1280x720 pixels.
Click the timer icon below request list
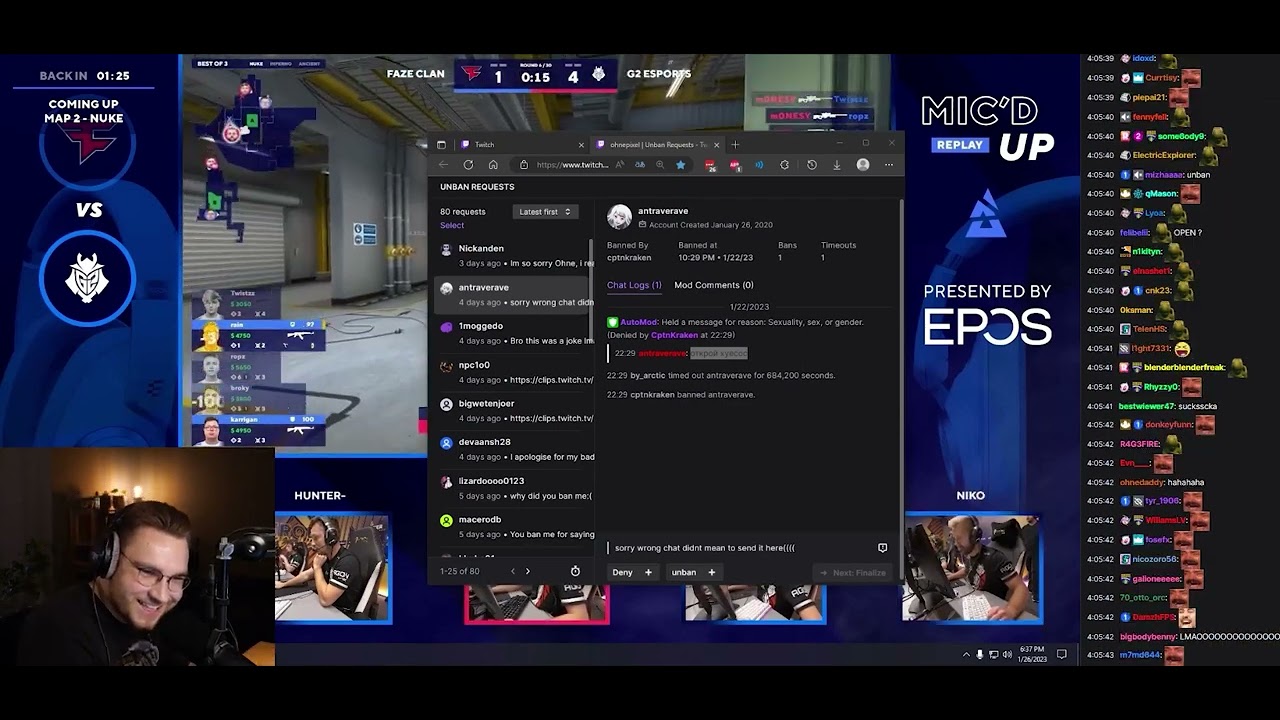tap(575, 572)
